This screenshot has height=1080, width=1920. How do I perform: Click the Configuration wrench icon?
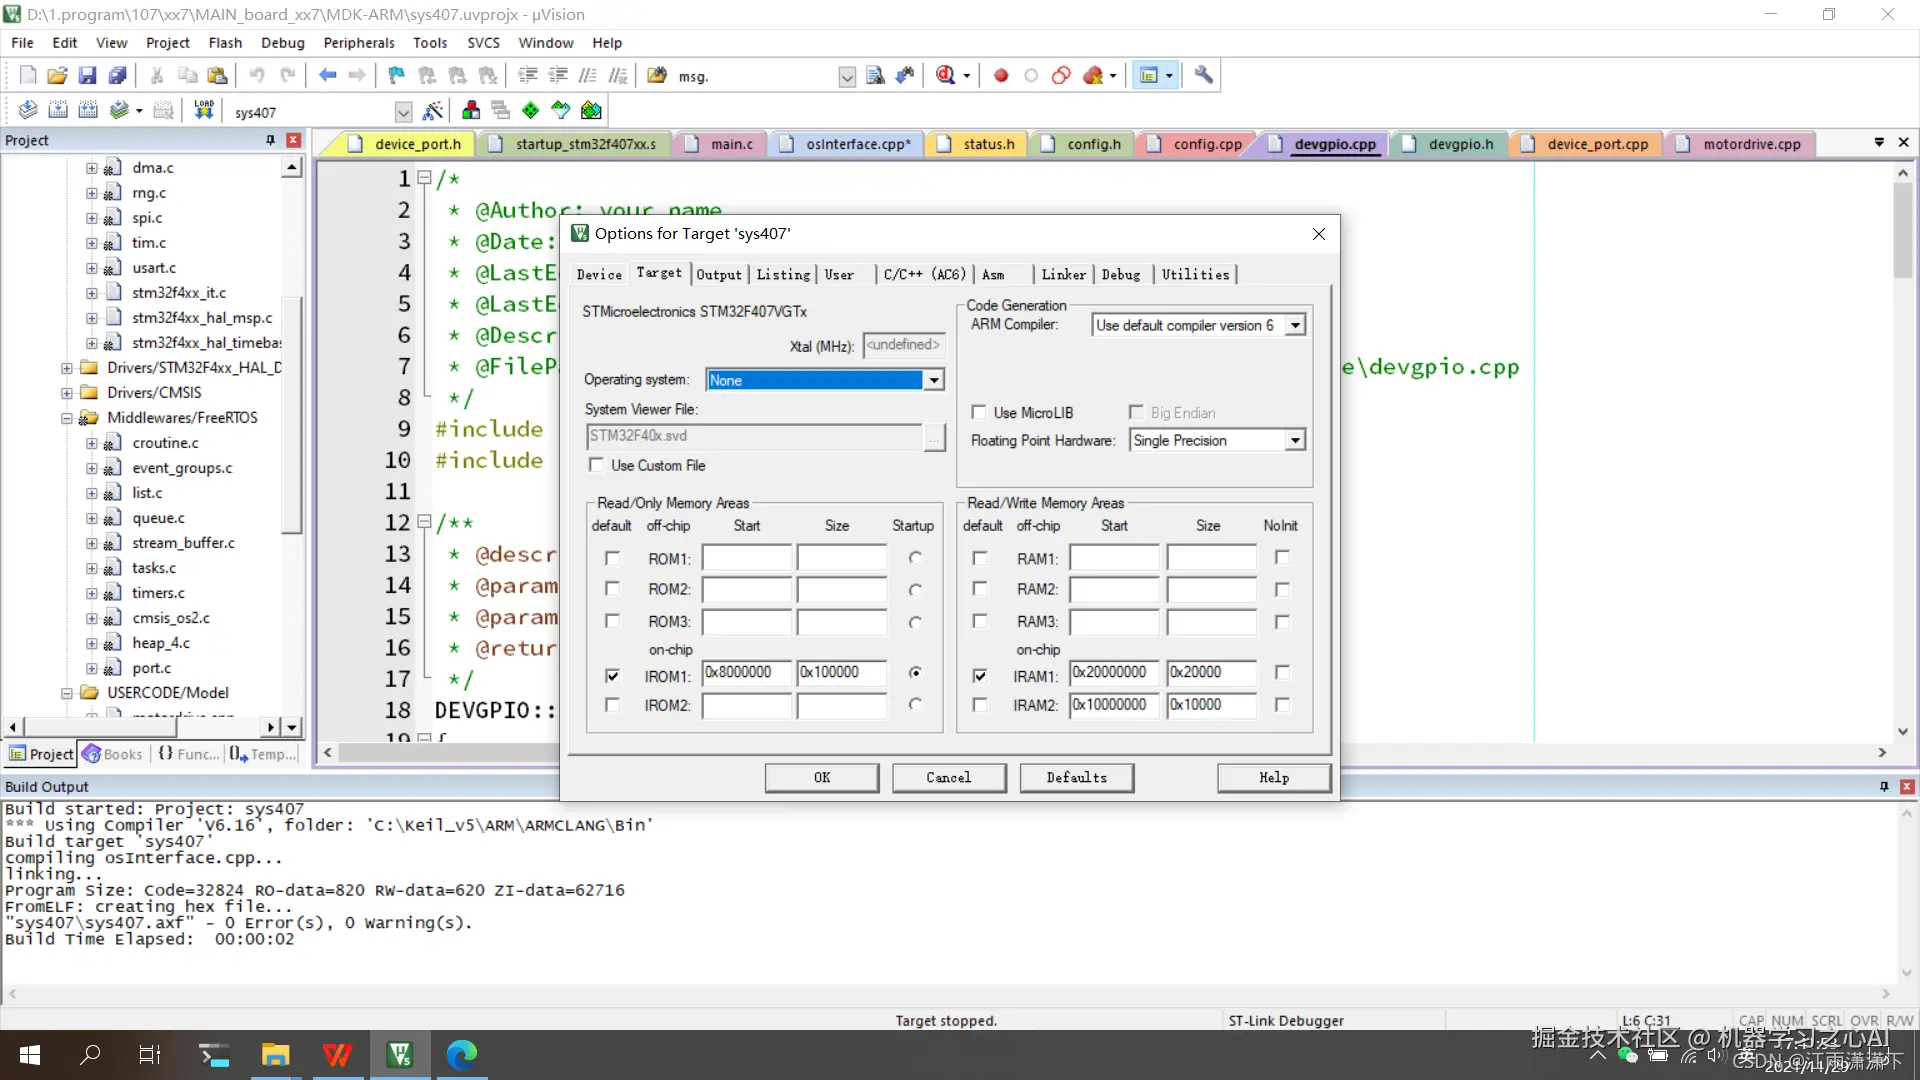click(x=1204, y=76)
